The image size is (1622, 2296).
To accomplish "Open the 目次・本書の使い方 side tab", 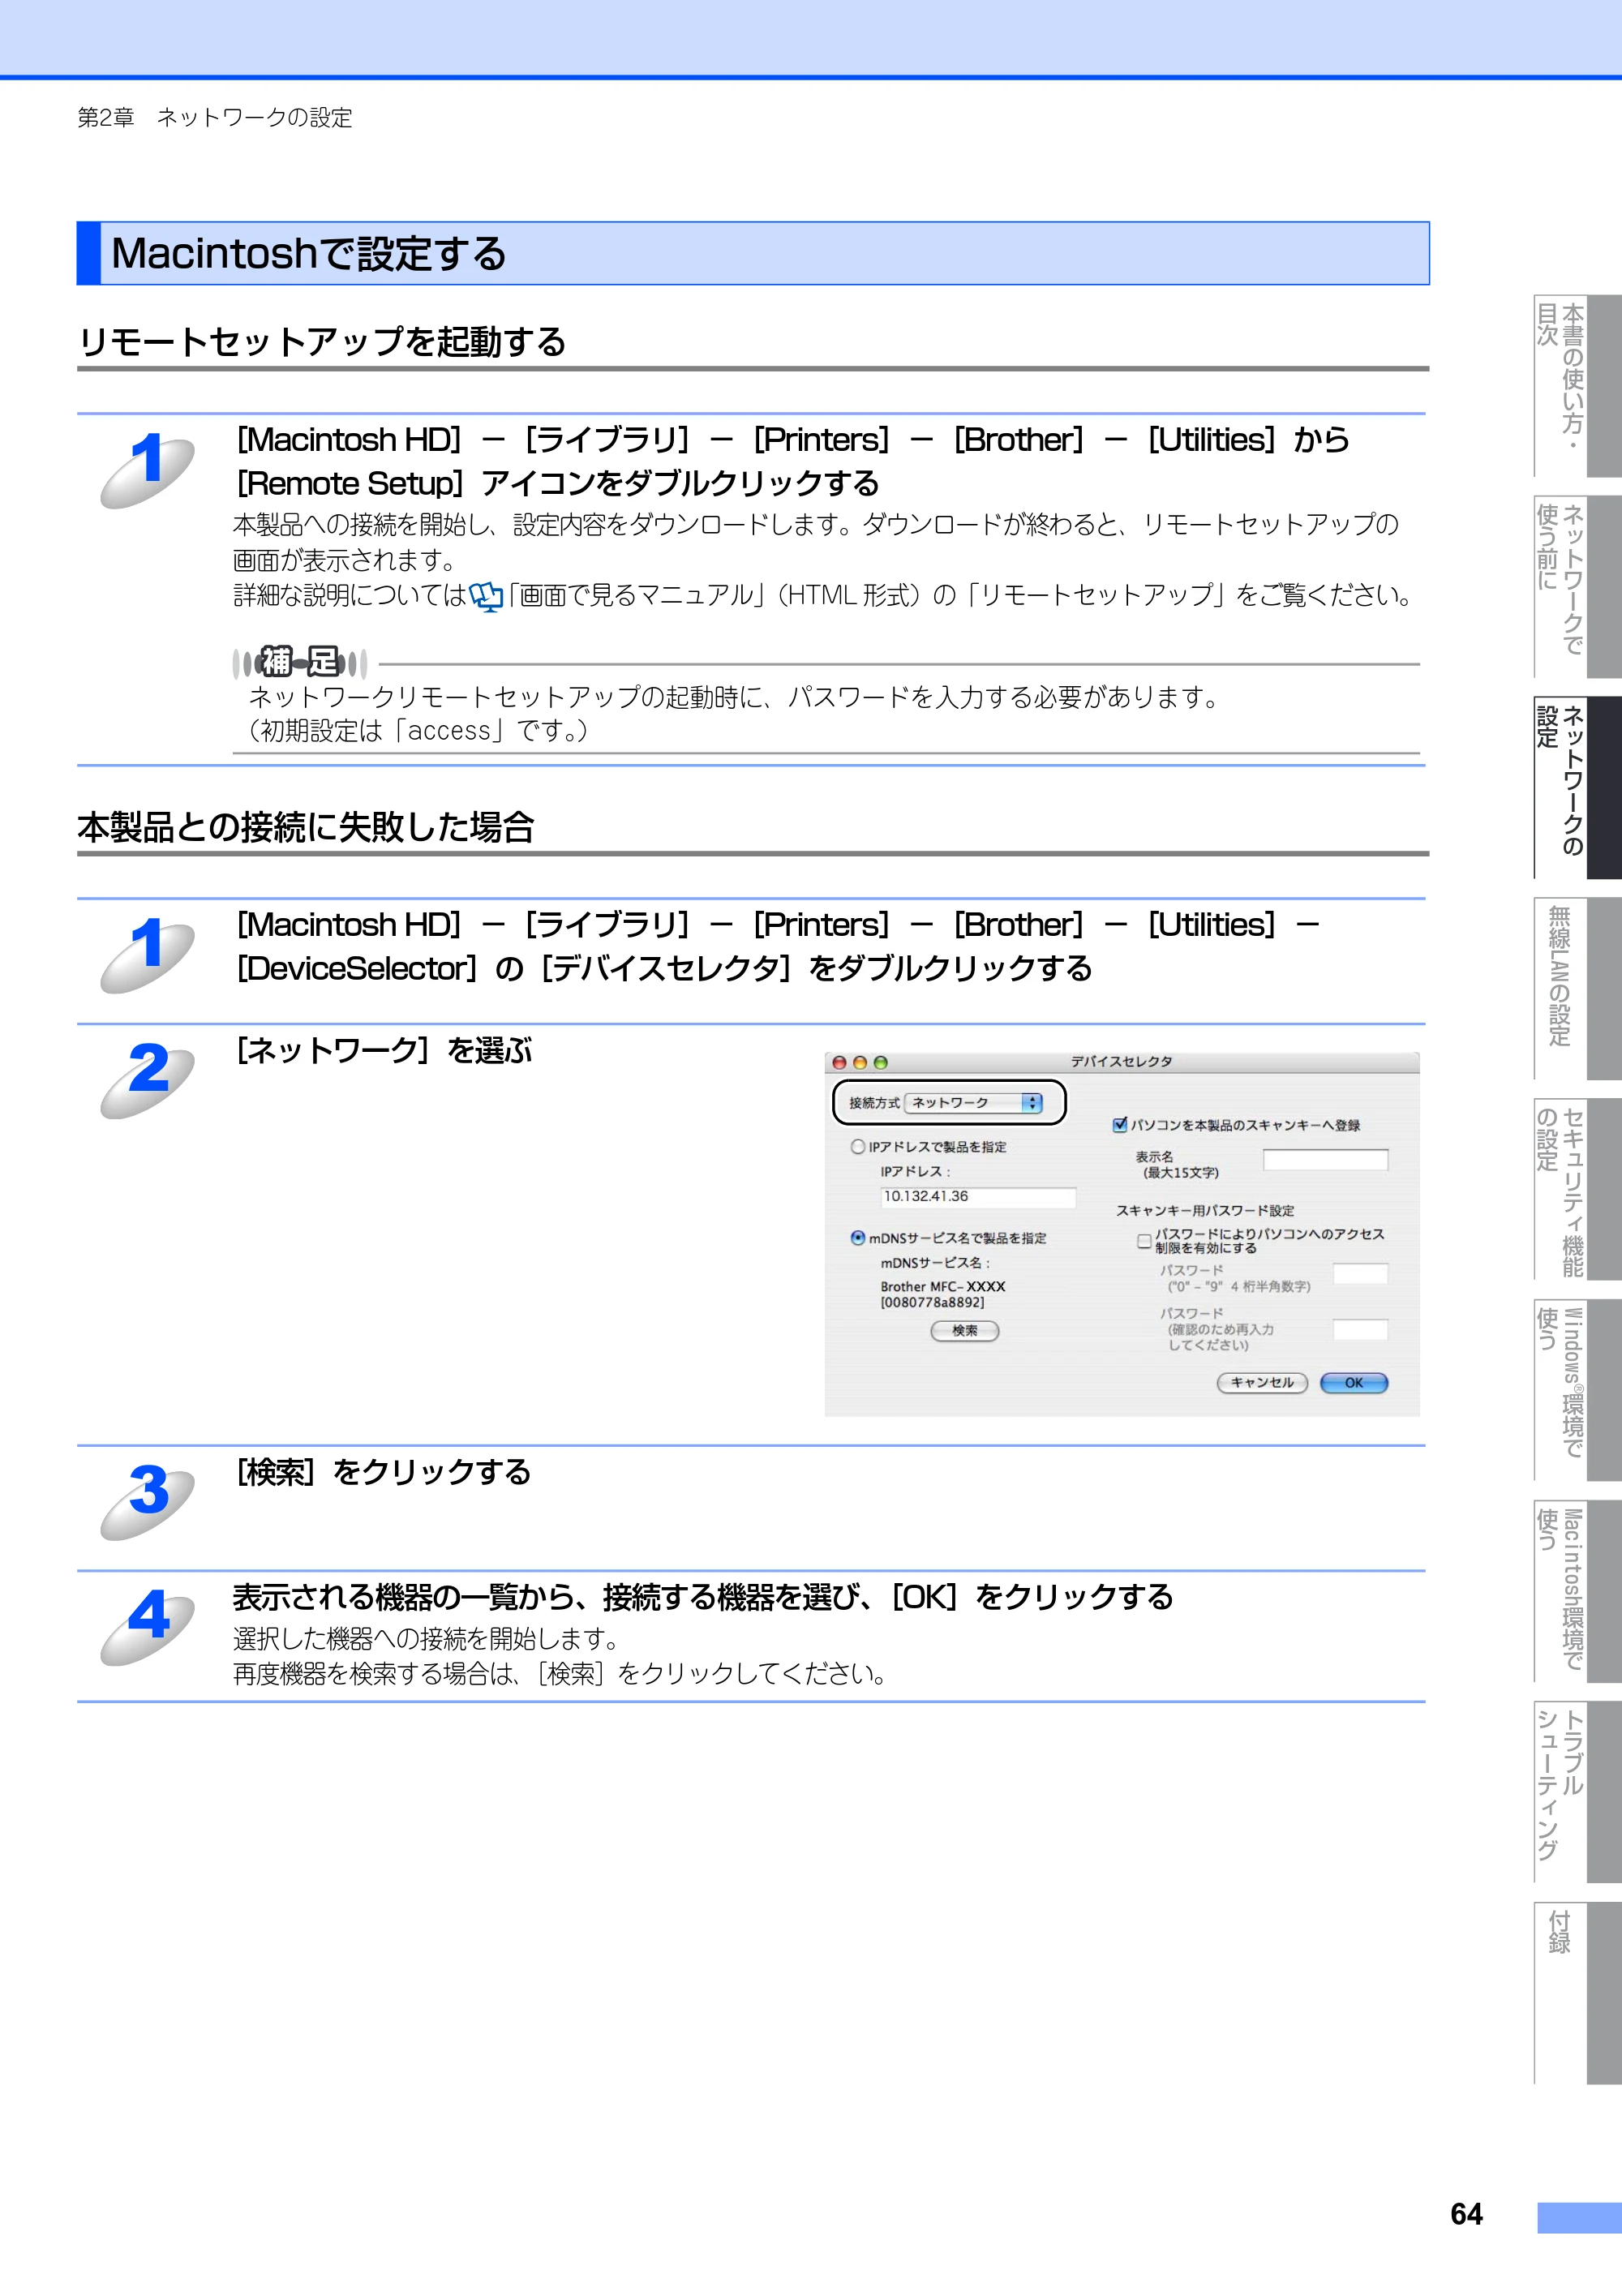I will tap(1577, 385).
